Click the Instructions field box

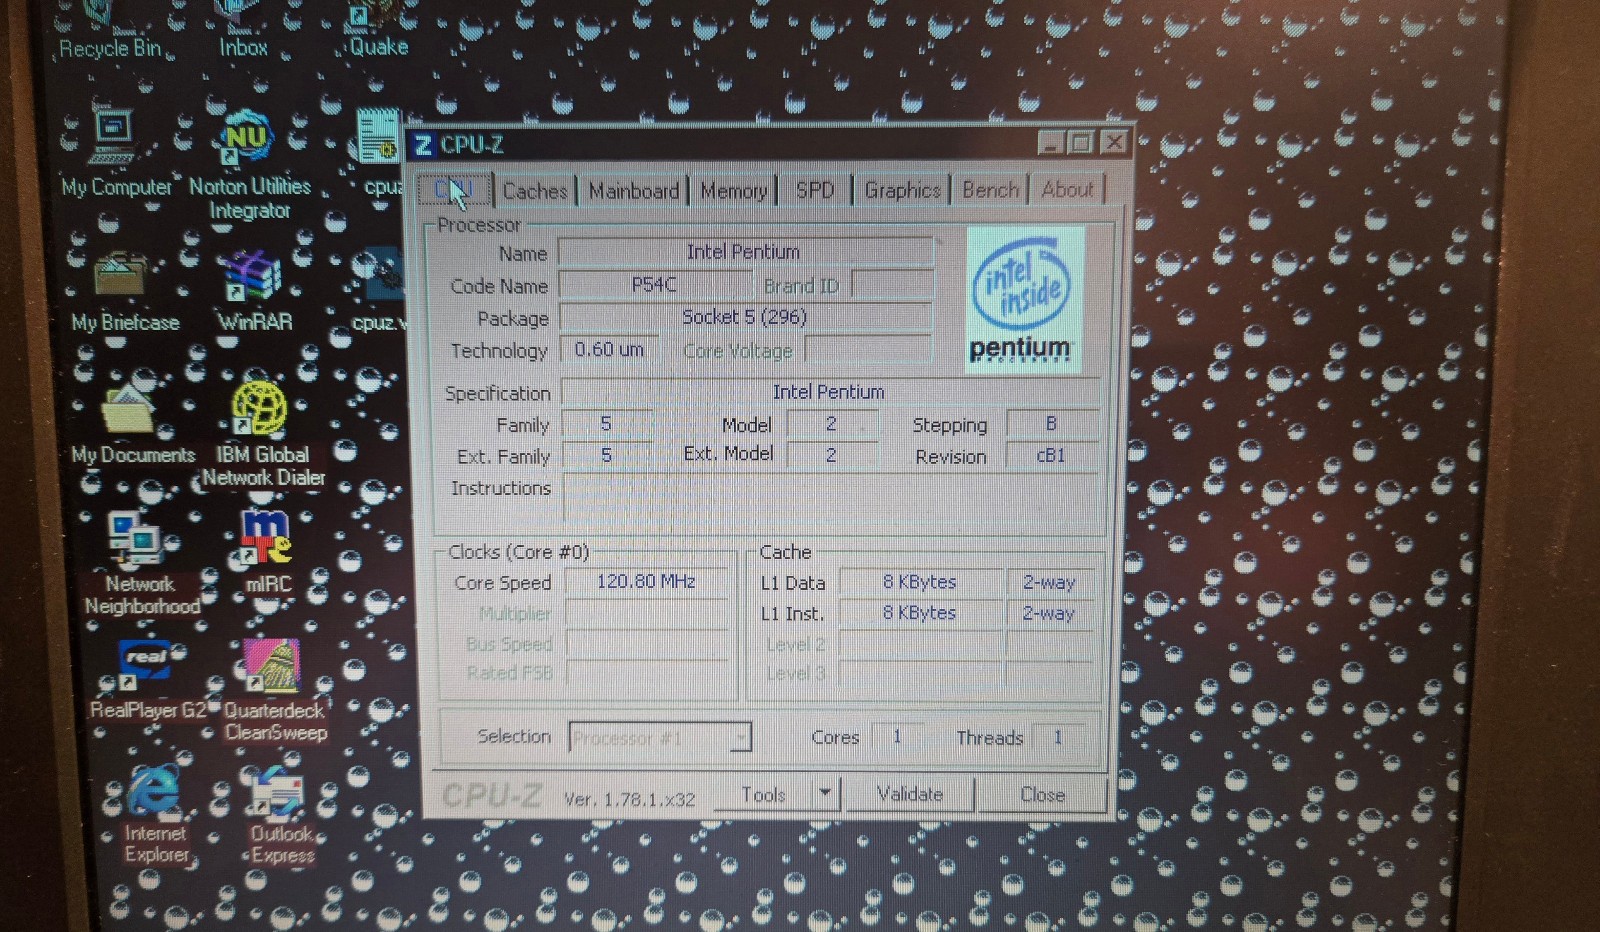coord(830,497)
